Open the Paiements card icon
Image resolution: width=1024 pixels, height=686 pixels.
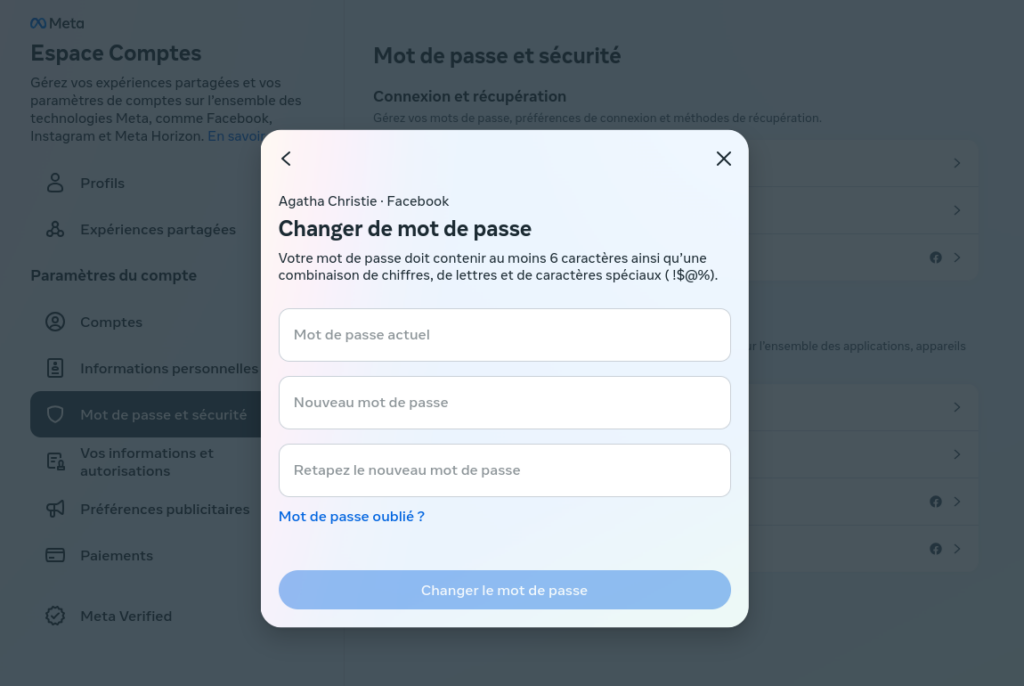click(56, 555)
